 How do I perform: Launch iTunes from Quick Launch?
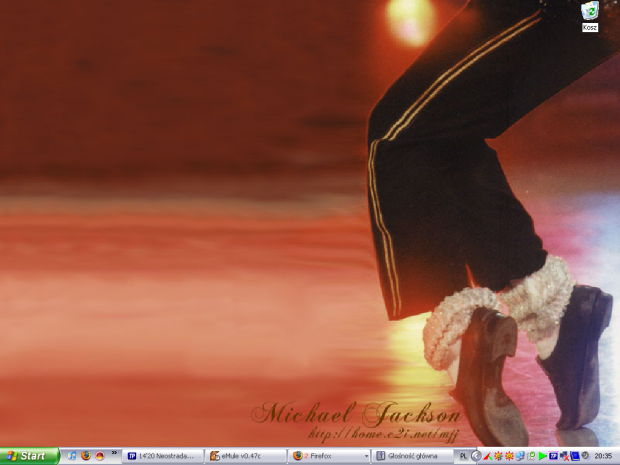(72, 456)
